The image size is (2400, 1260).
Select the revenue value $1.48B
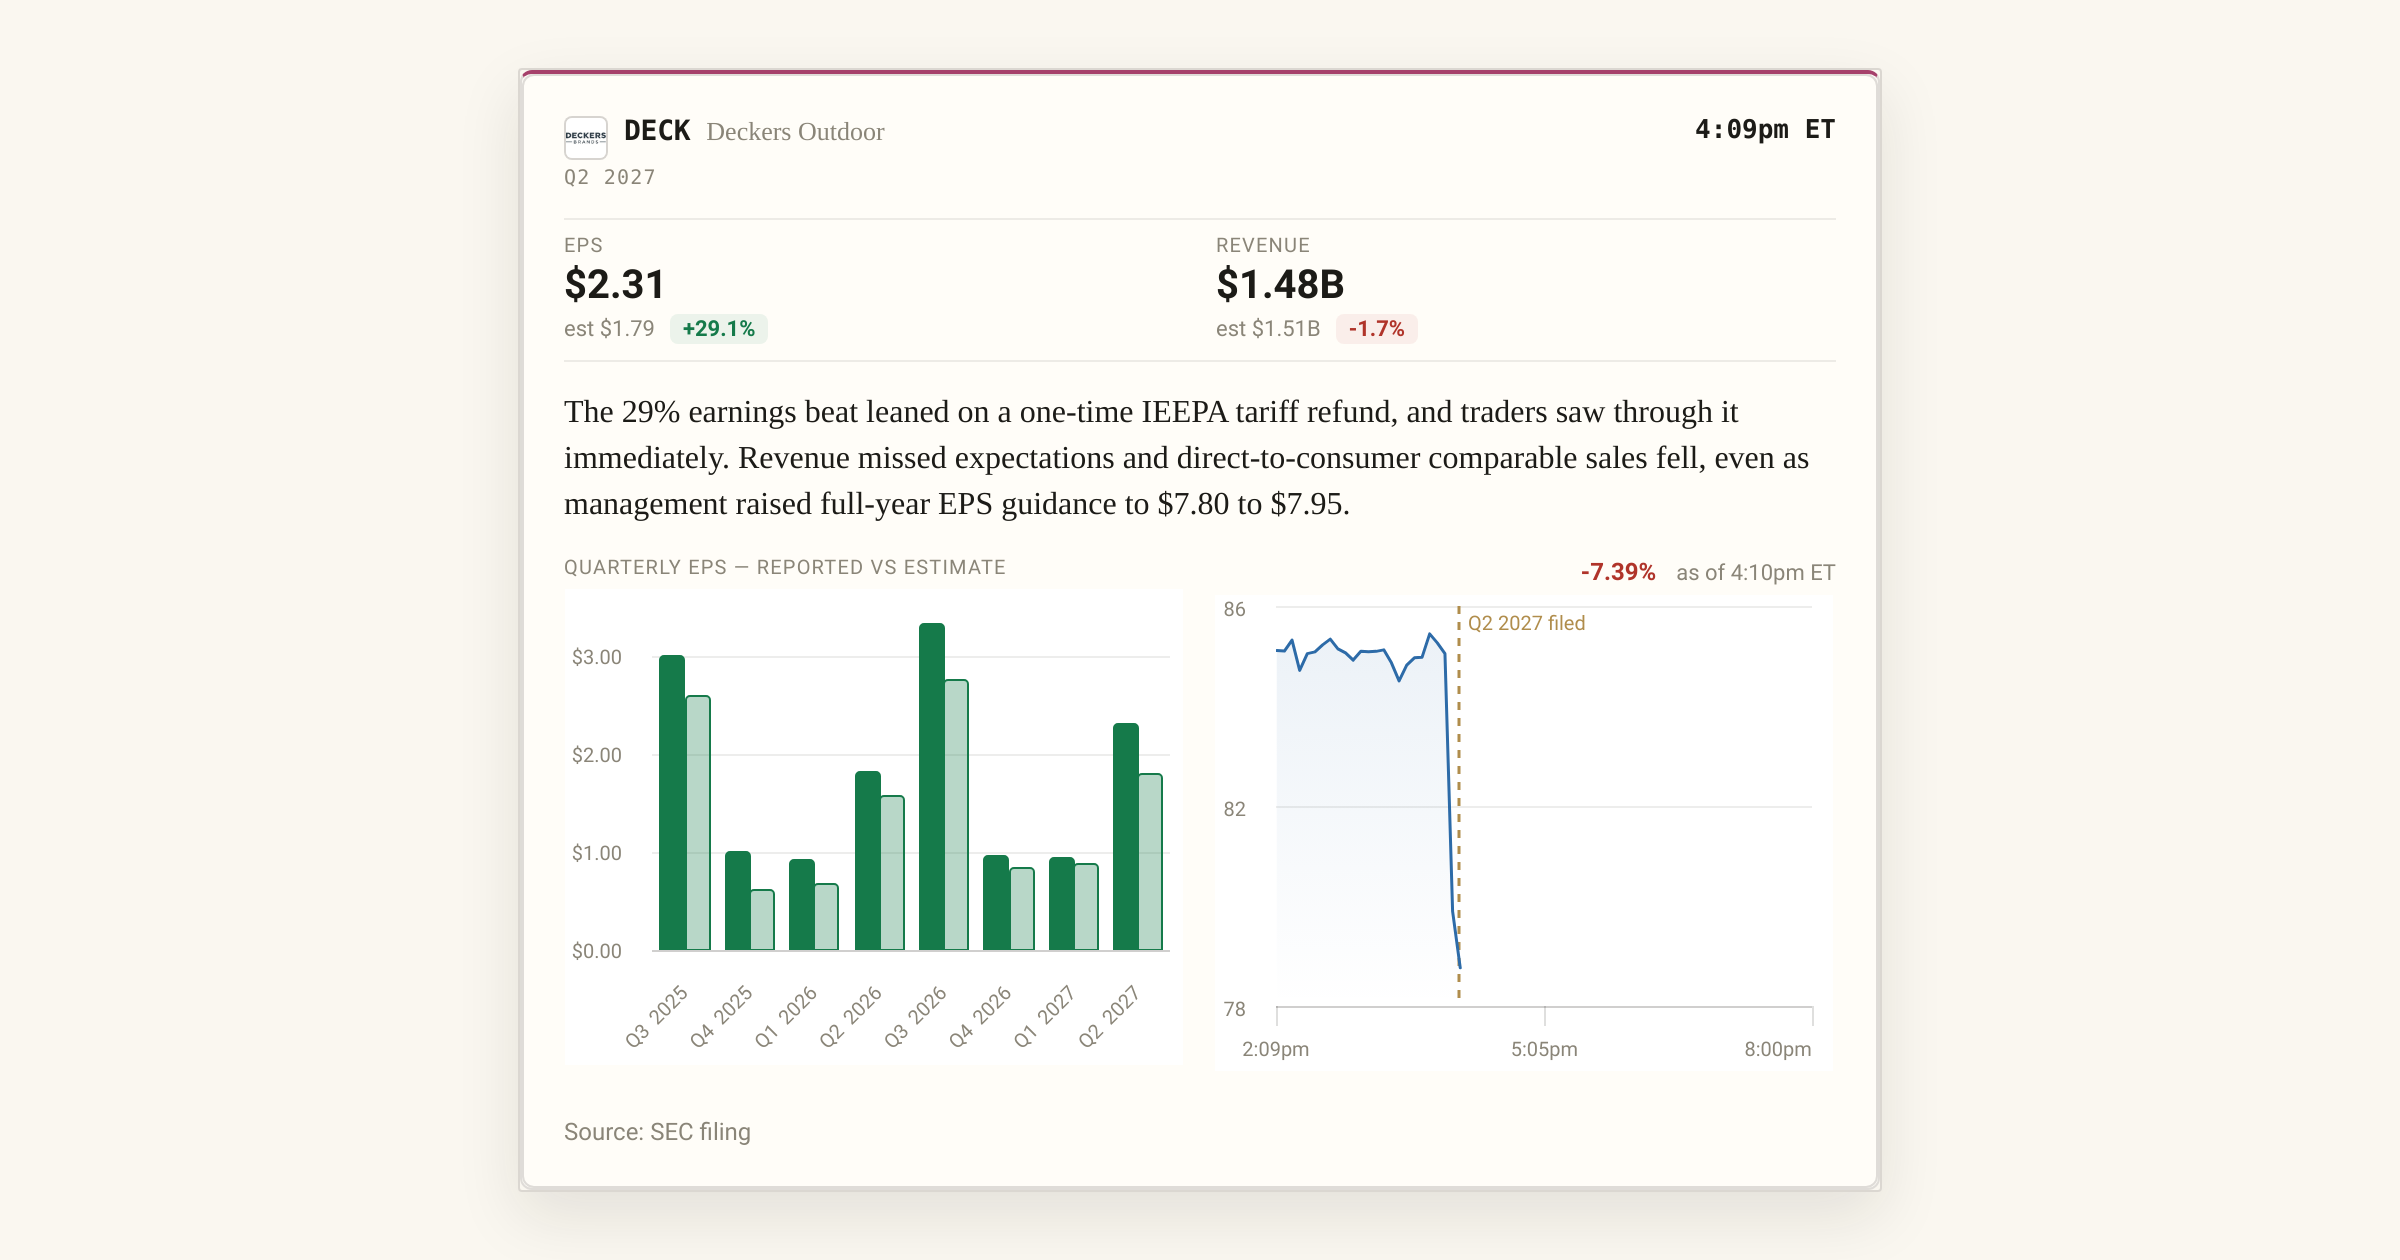pyautogui.click(x=1280, y=284)
